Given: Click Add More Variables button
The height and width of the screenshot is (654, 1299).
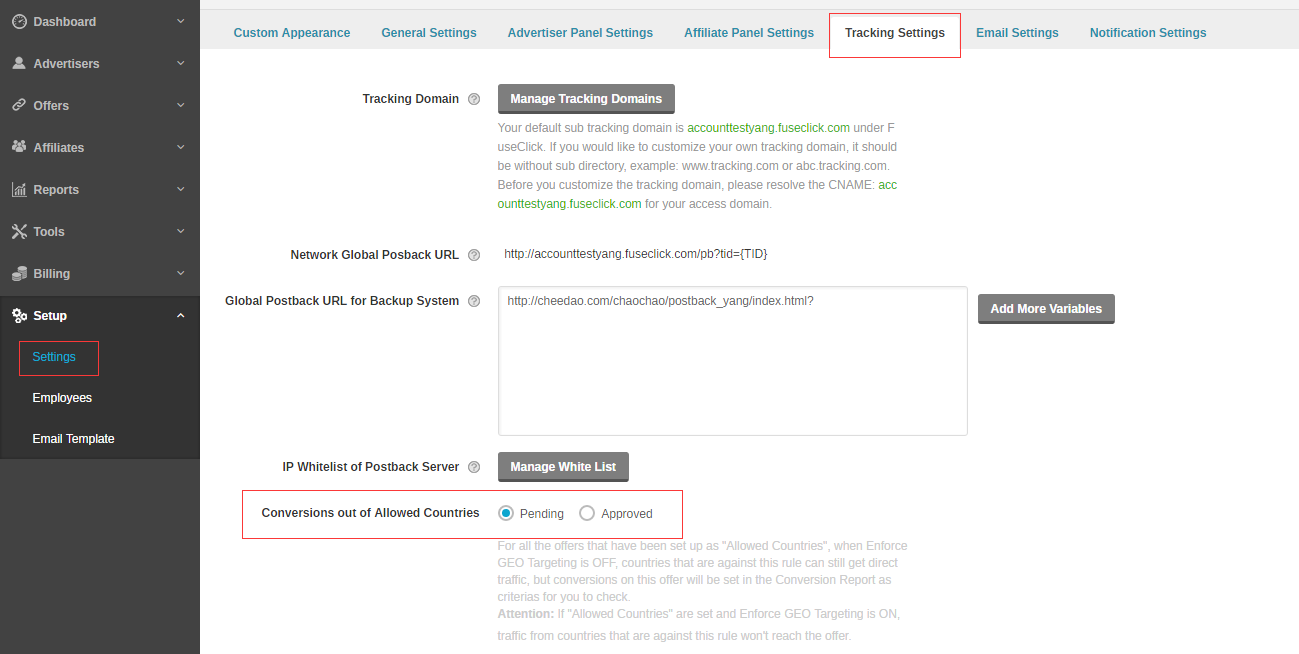Looking at the screenshot, I should click(1046, 309).
